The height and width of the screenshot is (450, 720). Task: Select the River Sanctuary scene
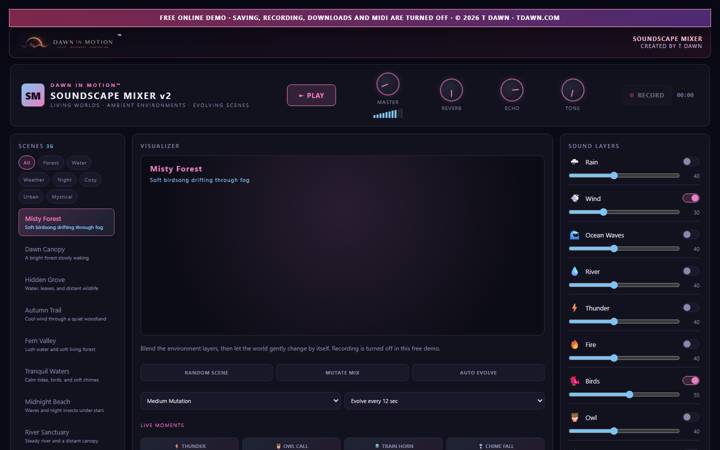click(67, 436)
